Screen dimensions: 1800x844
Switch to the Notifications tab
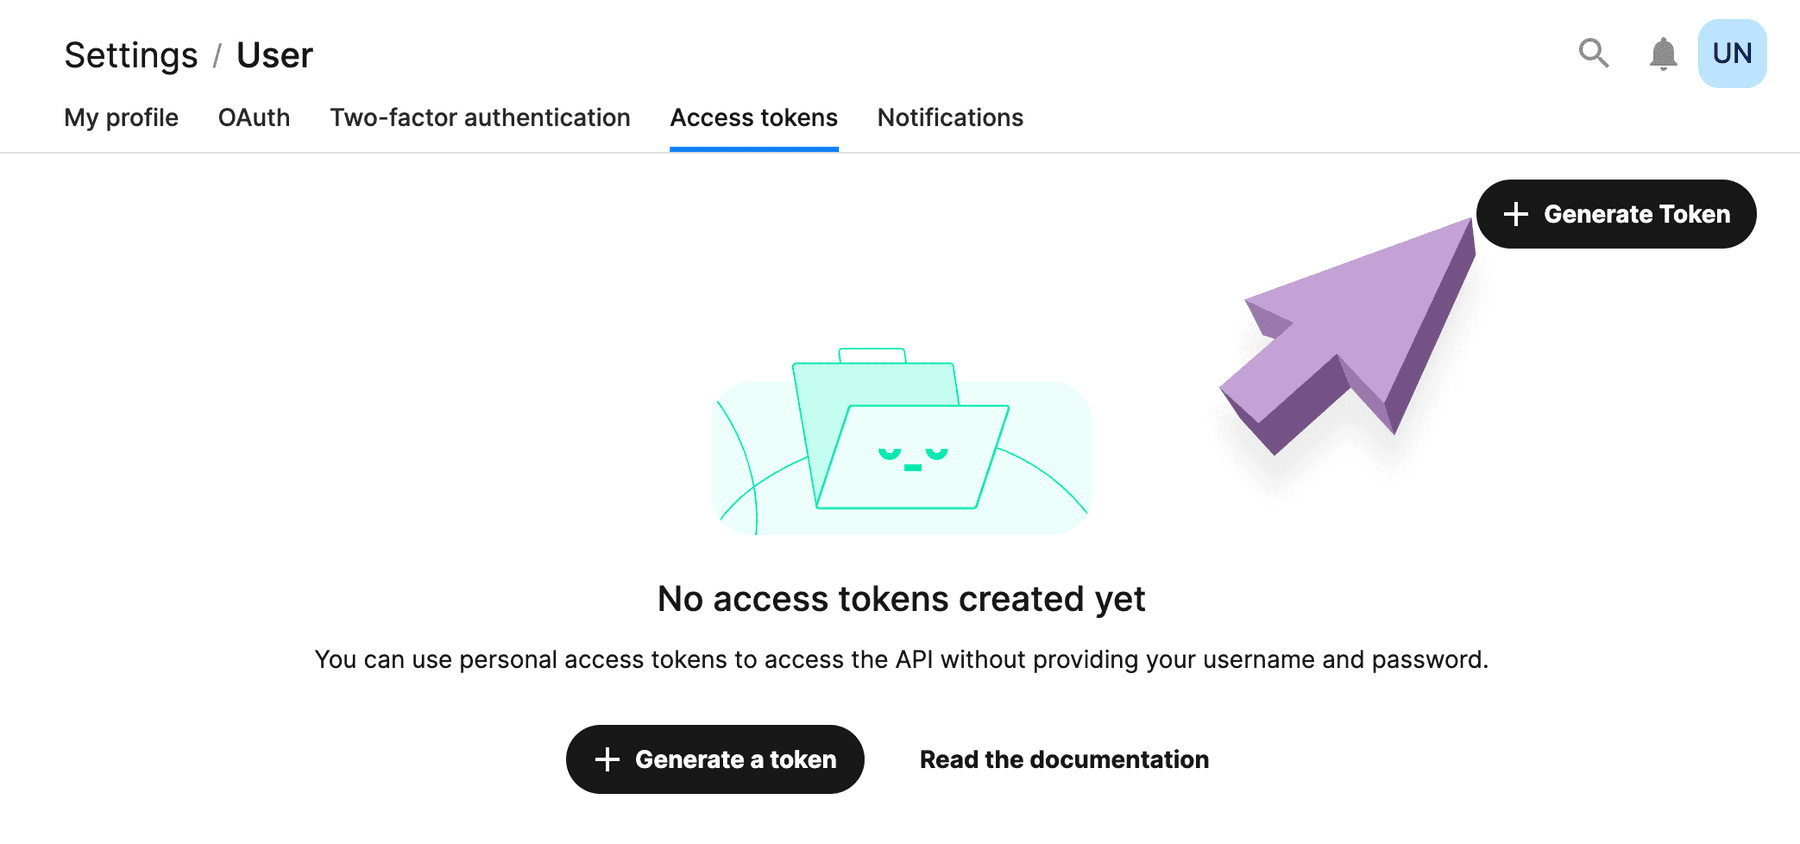pyautogui.click(x=950, y=118)
